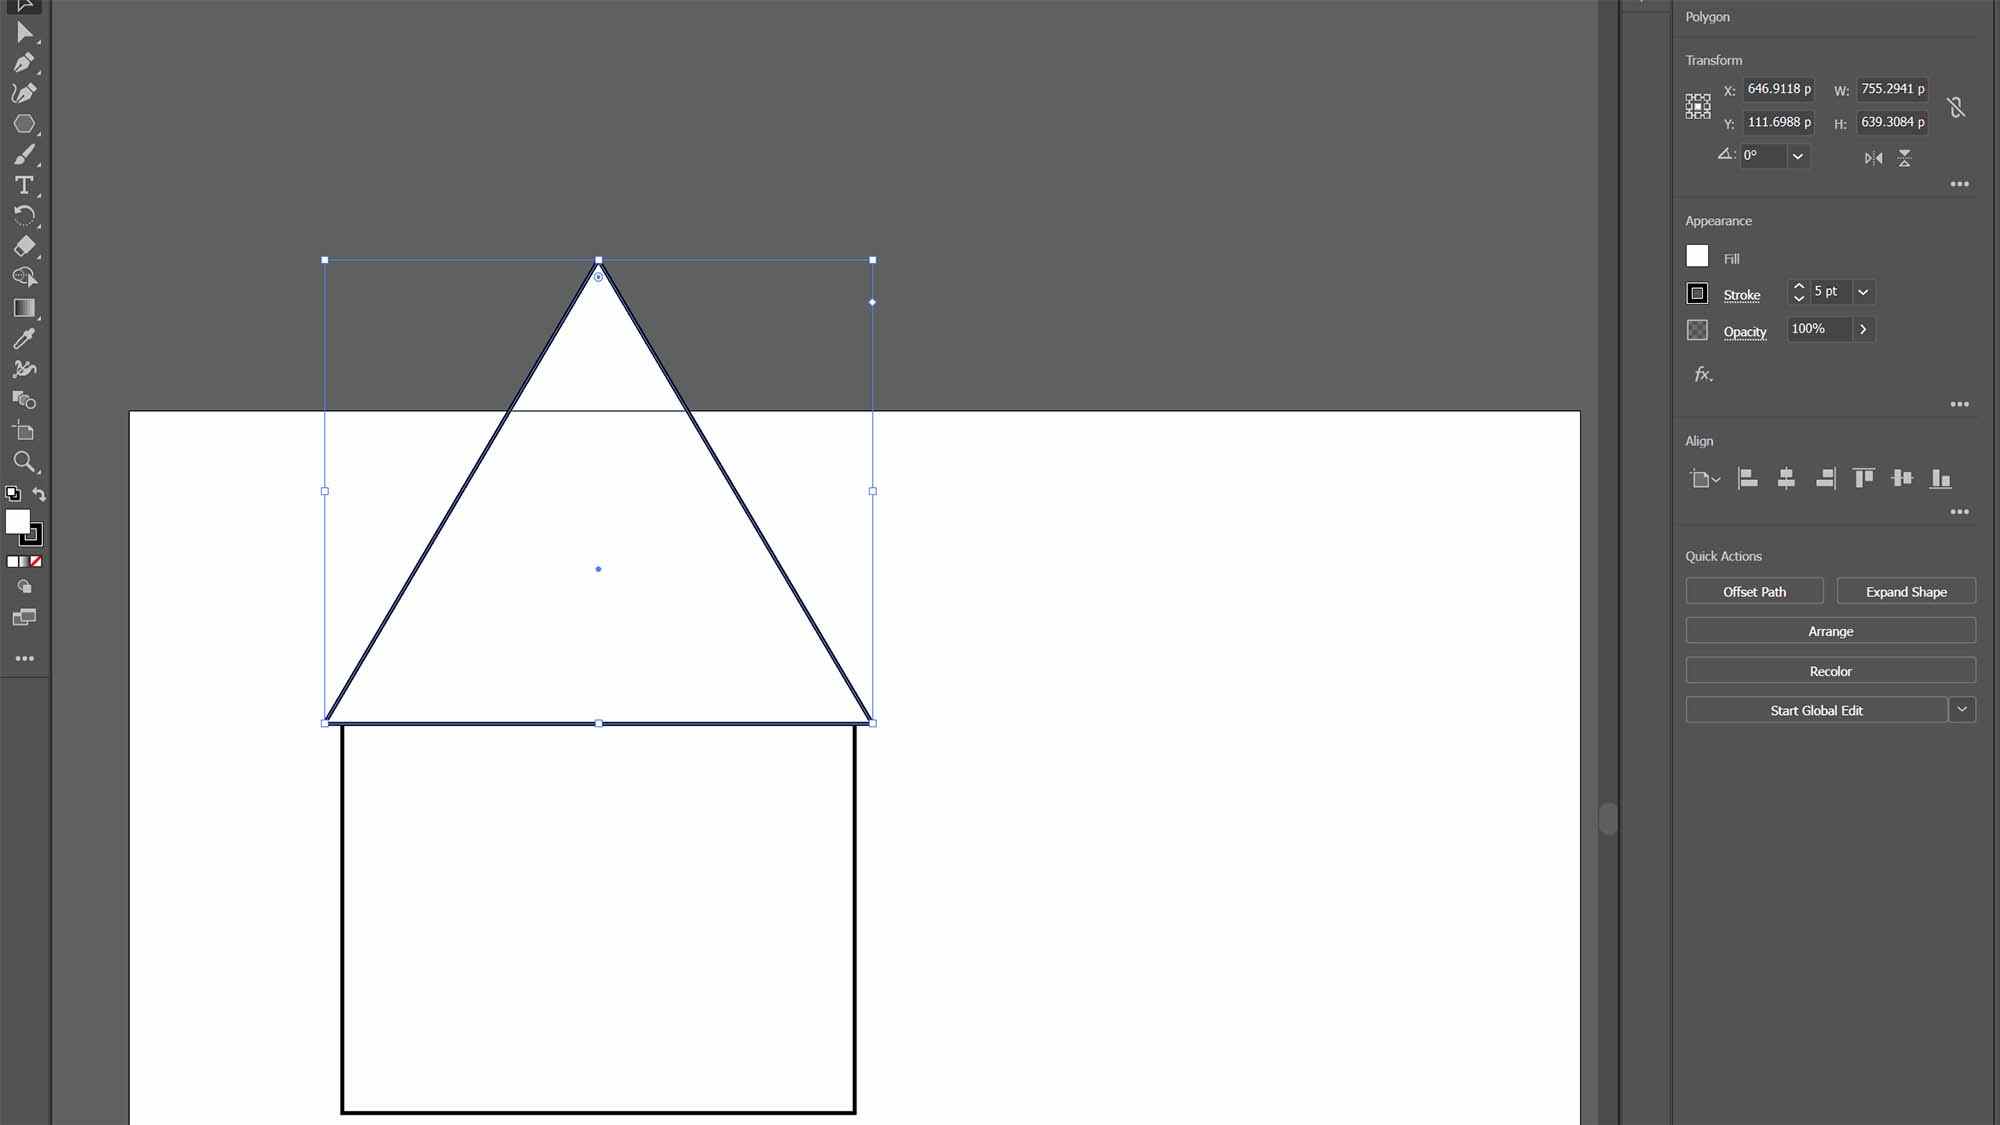Click the Offset Path quick action button
Viewport: 2000px width, 1125px height.
1754,591
